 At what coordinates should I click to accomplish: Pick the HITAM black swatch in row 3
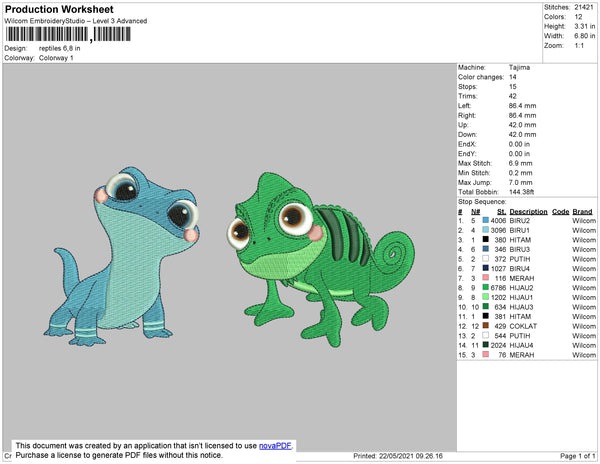click(x=486, y=240)
